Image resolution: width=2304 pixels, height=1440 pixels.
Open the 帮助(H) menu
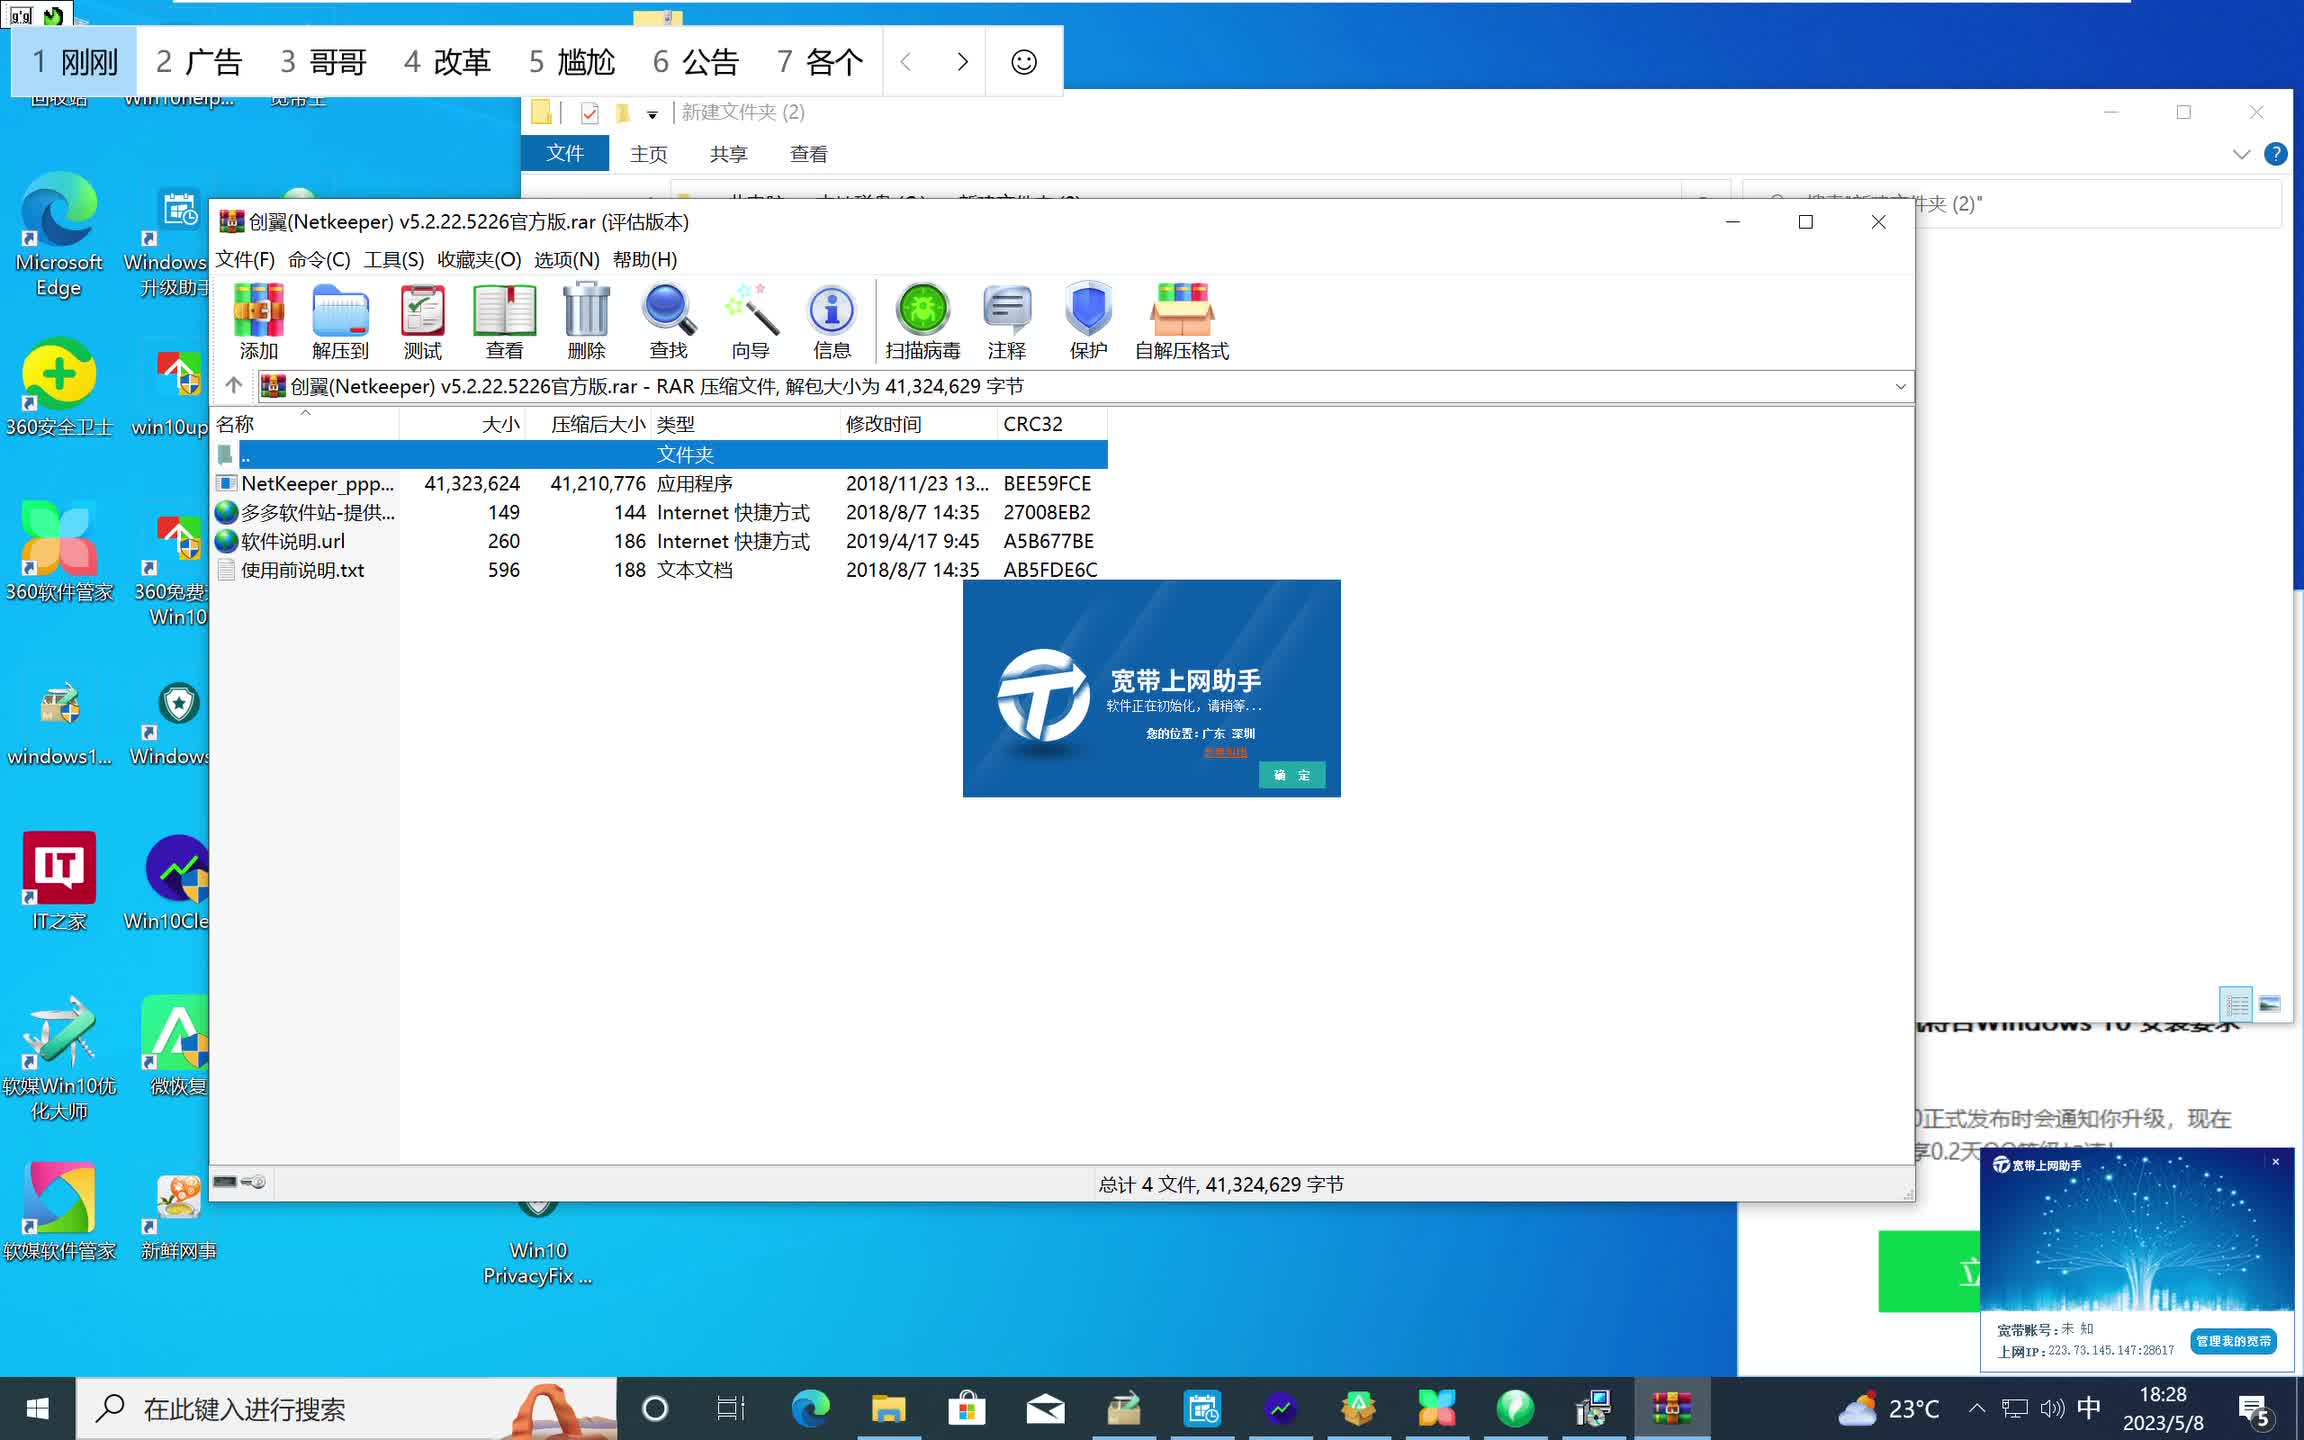coord(645,260)
